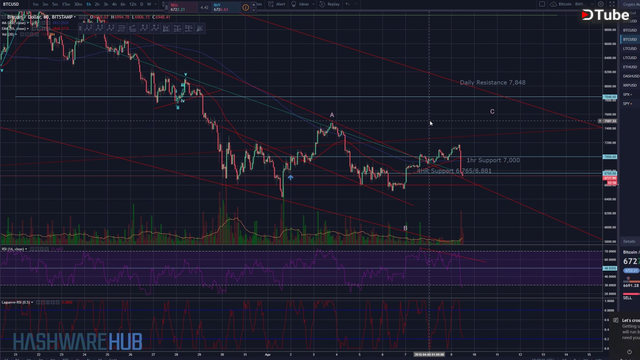The height and width of the screenshot is (360, 640).
Task: Select first zigzag pattern tool in floating toolbar
Action: click(89, 28)
